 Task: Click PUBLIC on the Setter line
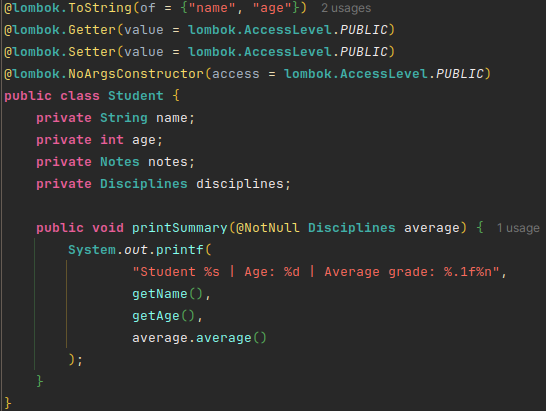[364, 52]
